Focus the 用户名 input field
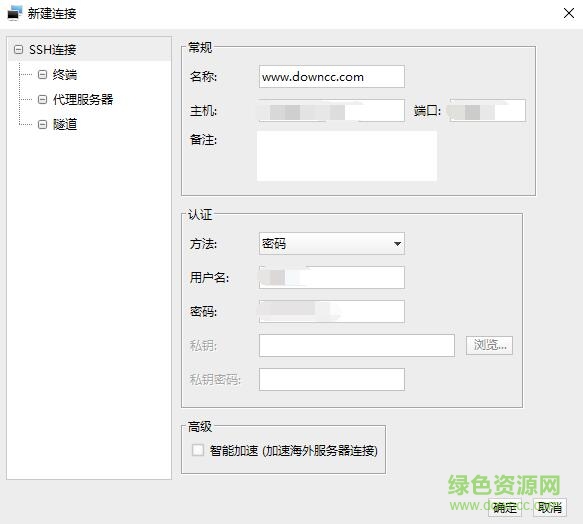The height and width of the screenshot is (524, 583). pos(332,277)
